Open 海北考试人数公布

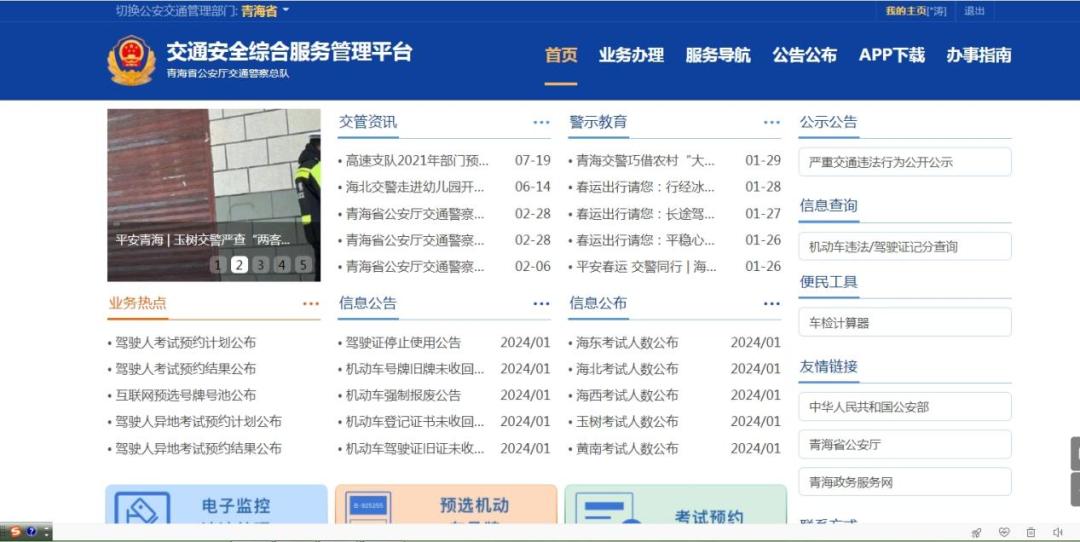pyautogui.click(x=627, y=369)
